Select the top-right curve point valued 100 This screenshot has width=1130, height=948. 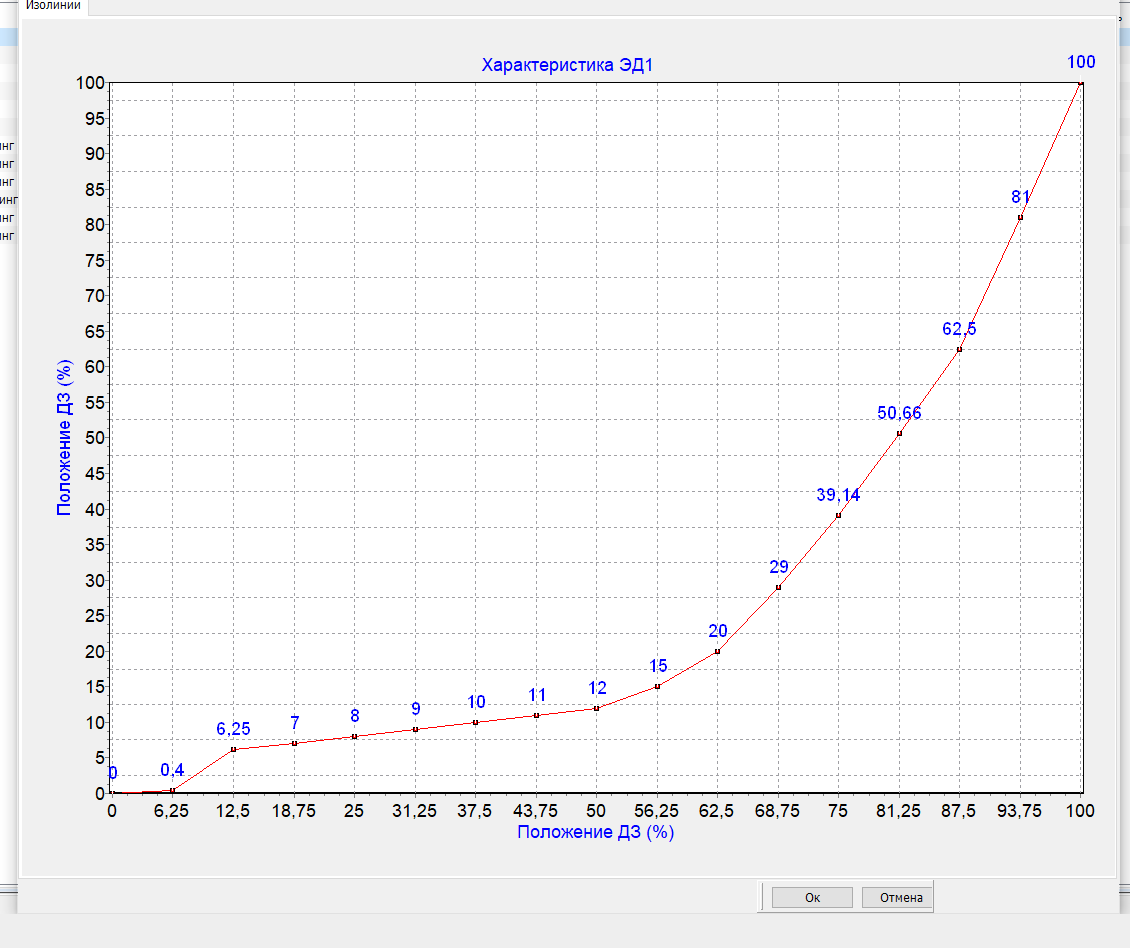coord(1081,83)
